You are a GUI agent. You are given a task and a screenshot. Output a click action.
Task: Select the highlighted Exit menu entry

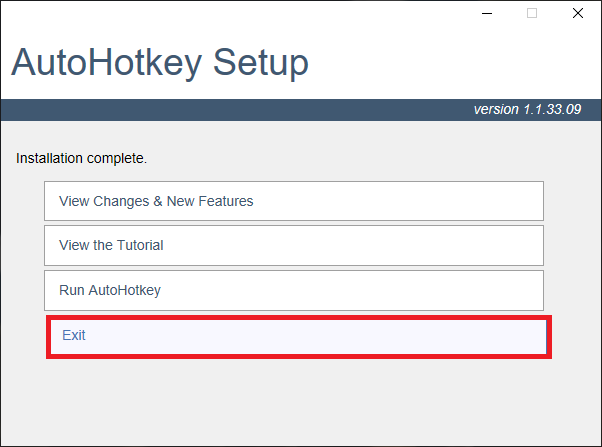tap(298, 337)
